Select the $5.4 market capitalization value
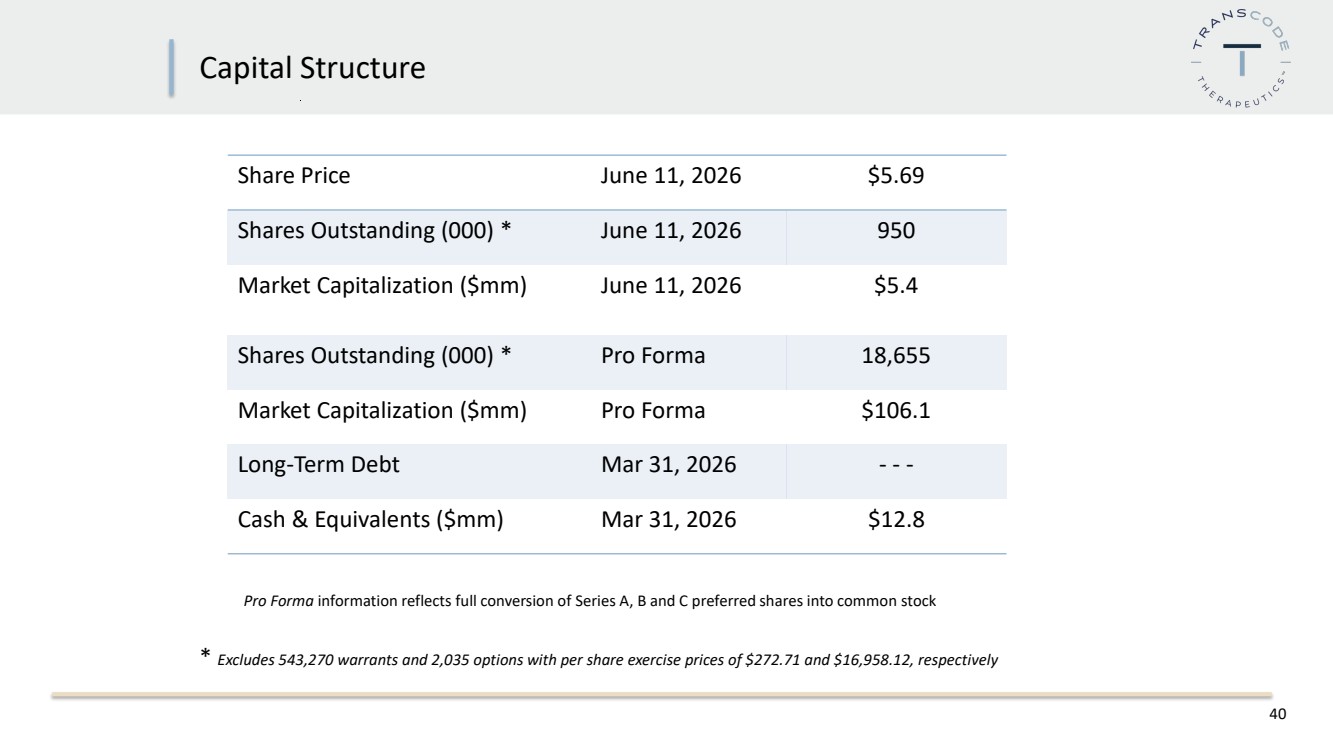Viewport: 1333px width, 749px height. (x=896, y=285)
